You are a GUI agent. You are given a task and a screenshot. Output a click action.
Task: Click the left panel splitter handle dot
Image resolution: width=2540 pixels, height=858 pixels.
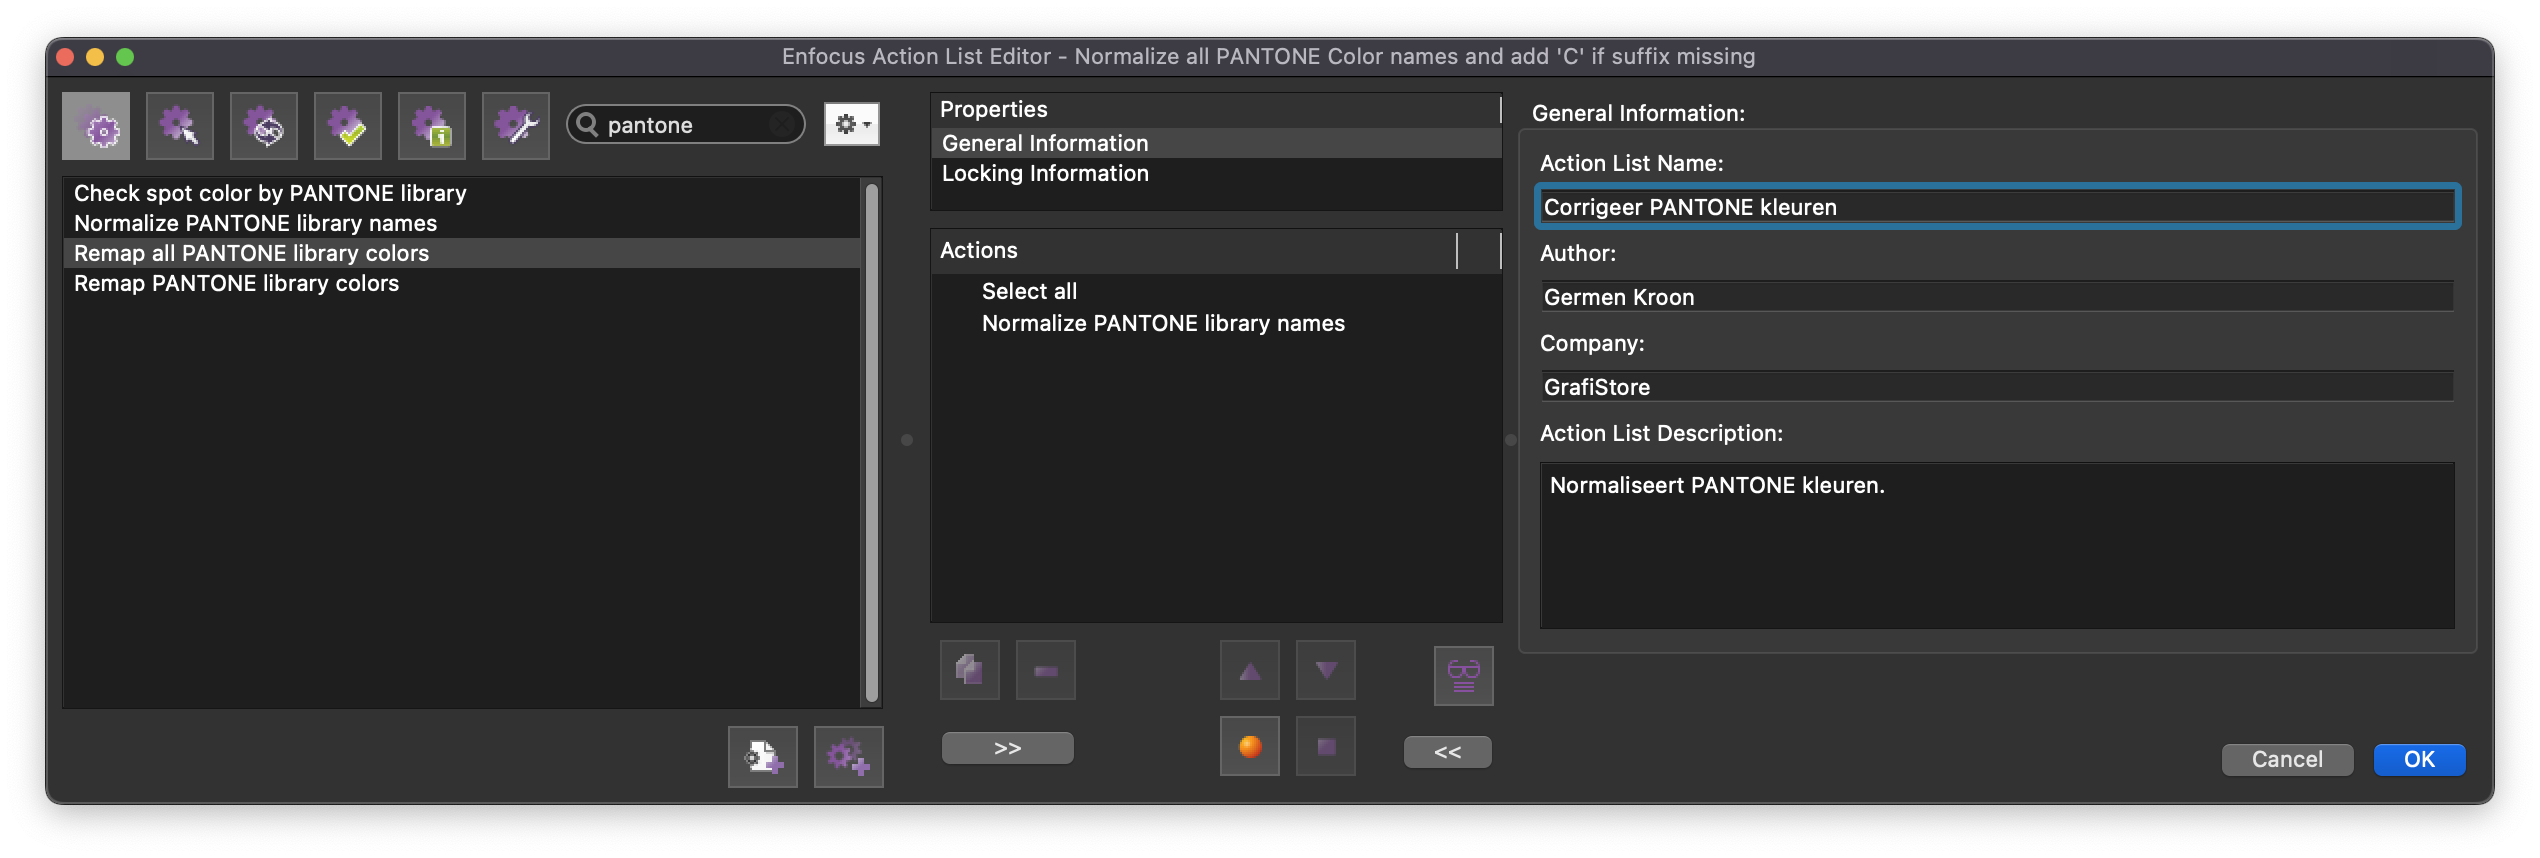pyautogui.click(x=907, y=440)
